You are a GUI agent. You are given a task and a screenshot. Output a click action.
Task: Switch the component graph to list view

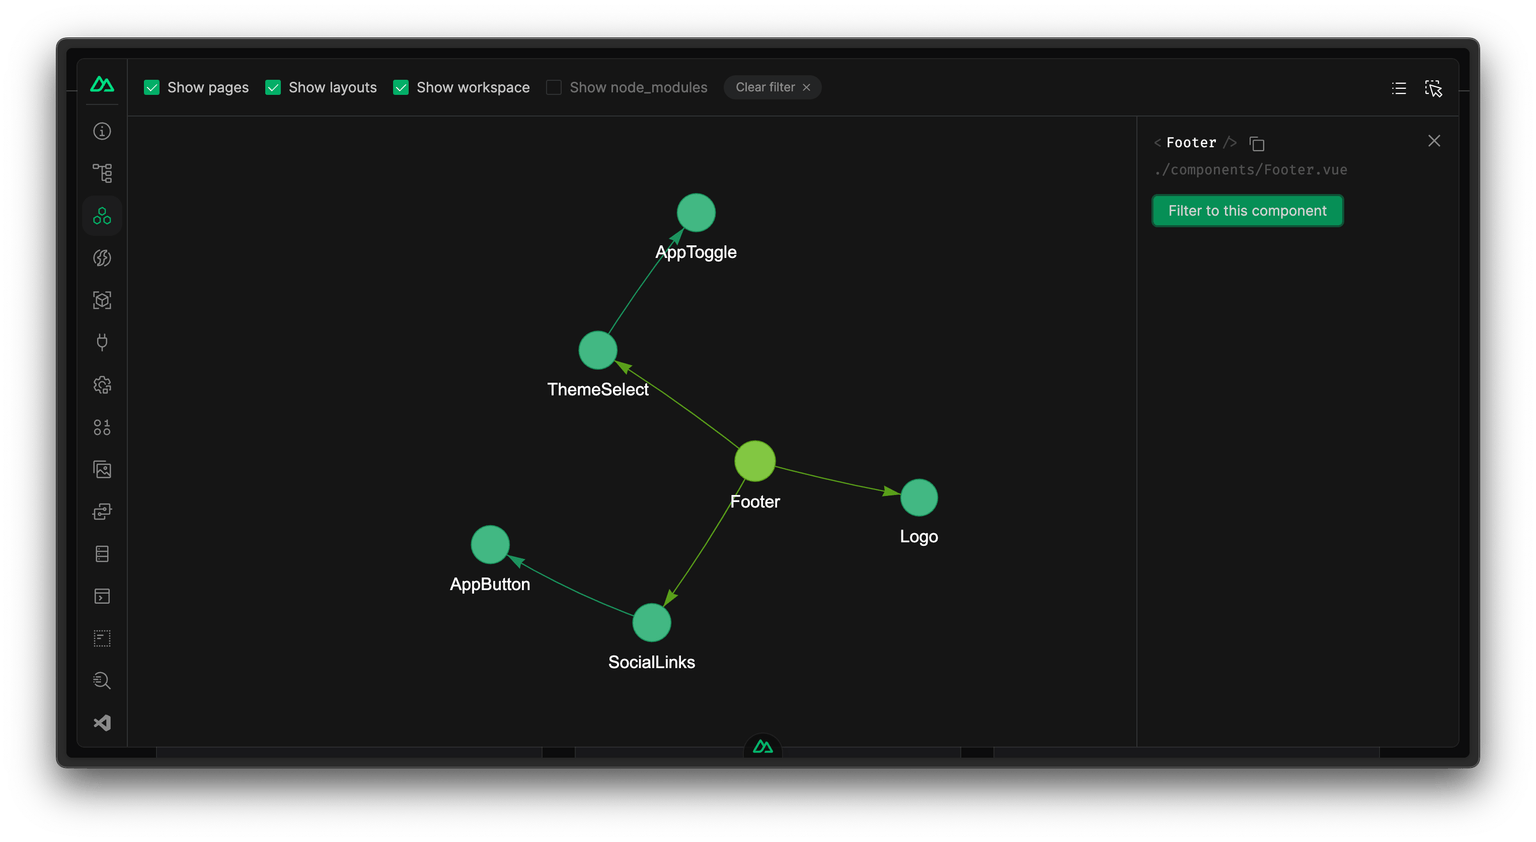click(1398, 88)
